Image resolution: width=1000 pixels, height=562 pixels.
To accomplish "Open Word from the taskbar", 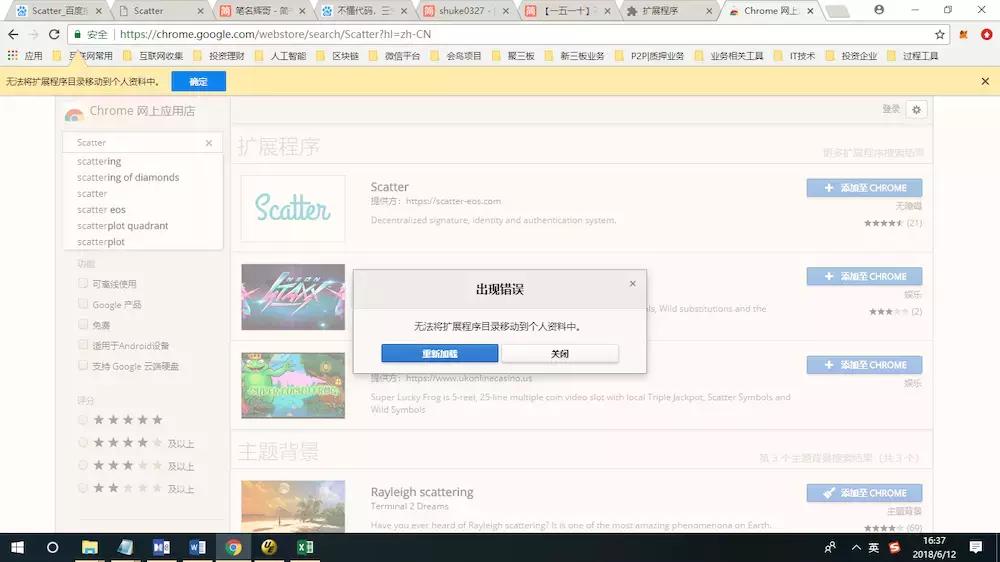I will [x=197, y=547].
